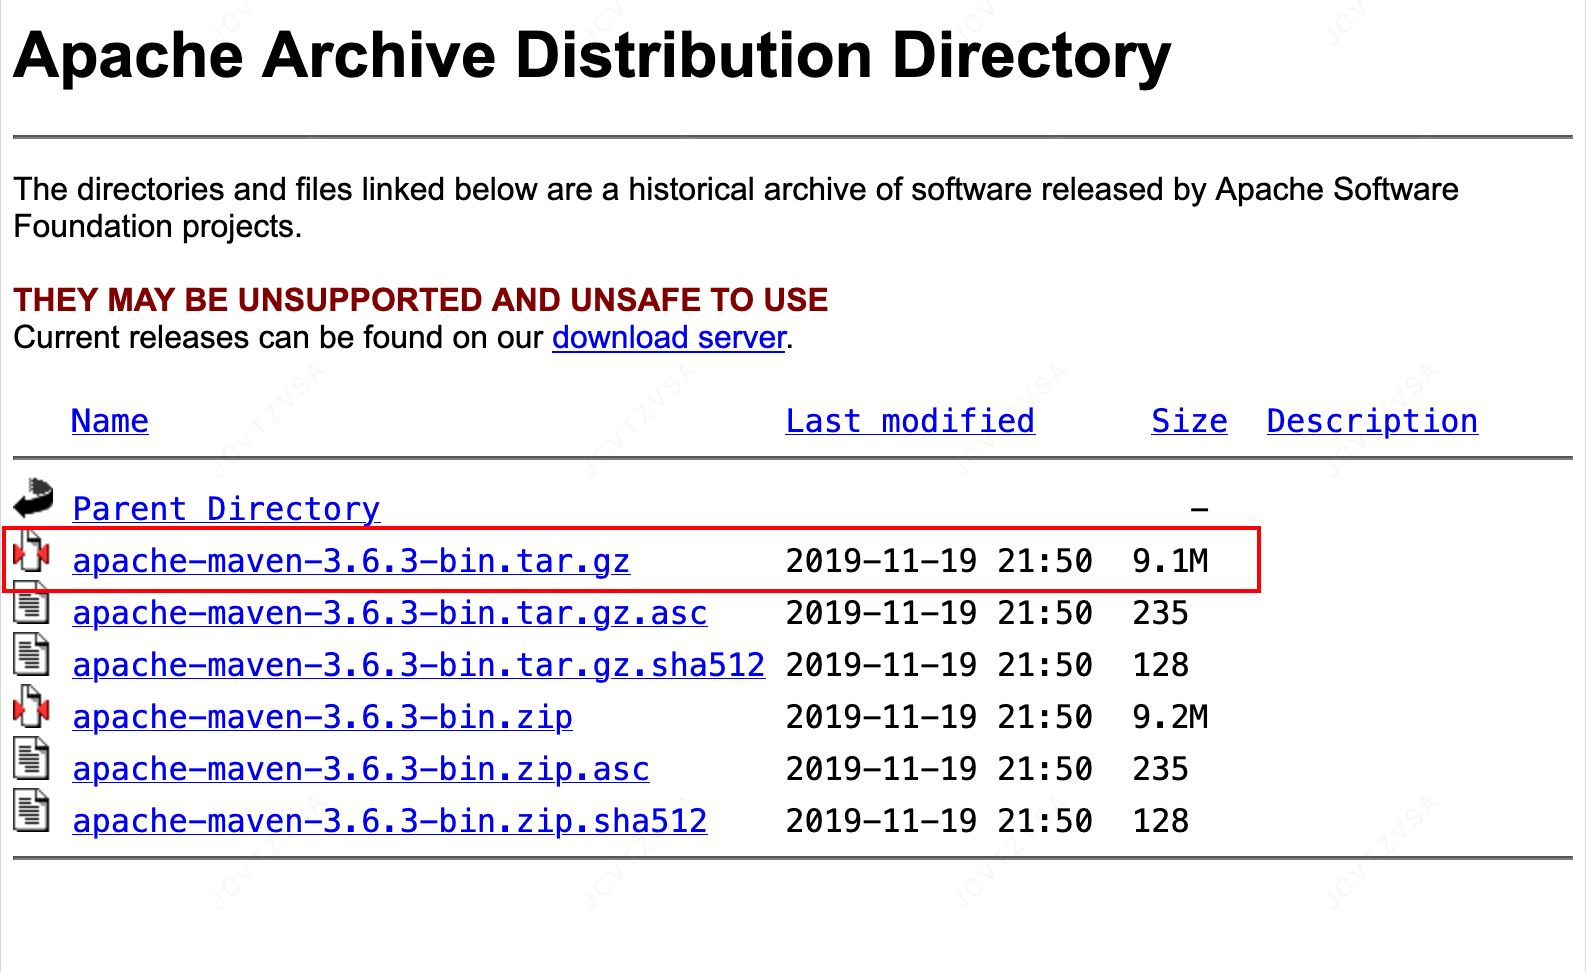This screenshot has width=1586, height=972.
Task: Click the date in the bin.zip.sha512 row
Action: click(939, 821)
